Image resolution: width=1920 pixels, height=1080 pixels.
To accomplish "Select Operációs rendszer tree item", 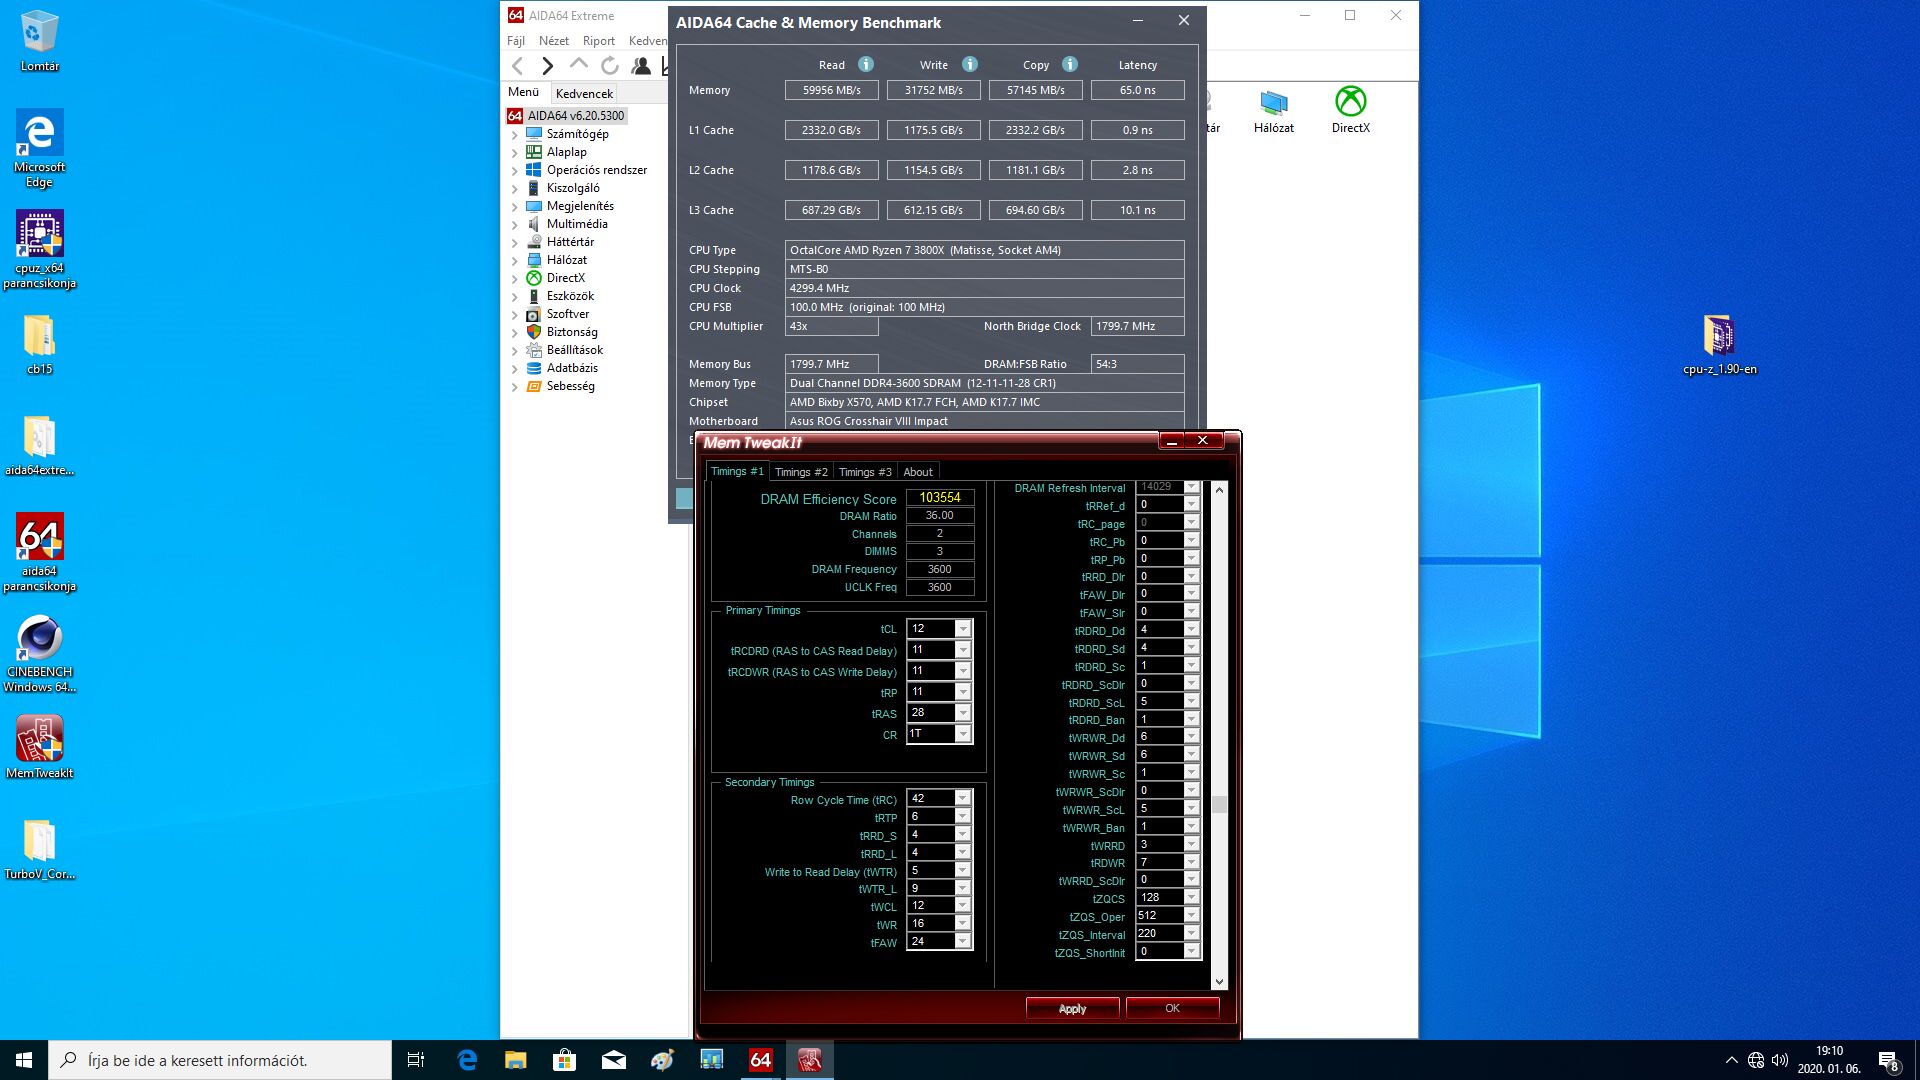I will point(596,170).
